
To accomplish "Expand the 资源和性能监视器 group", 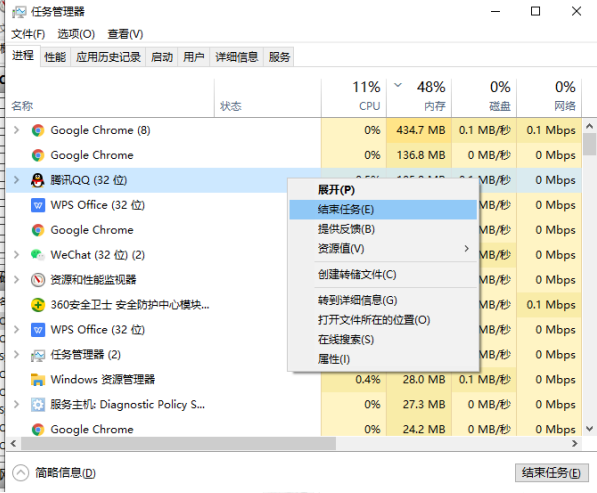I will 16,279.
